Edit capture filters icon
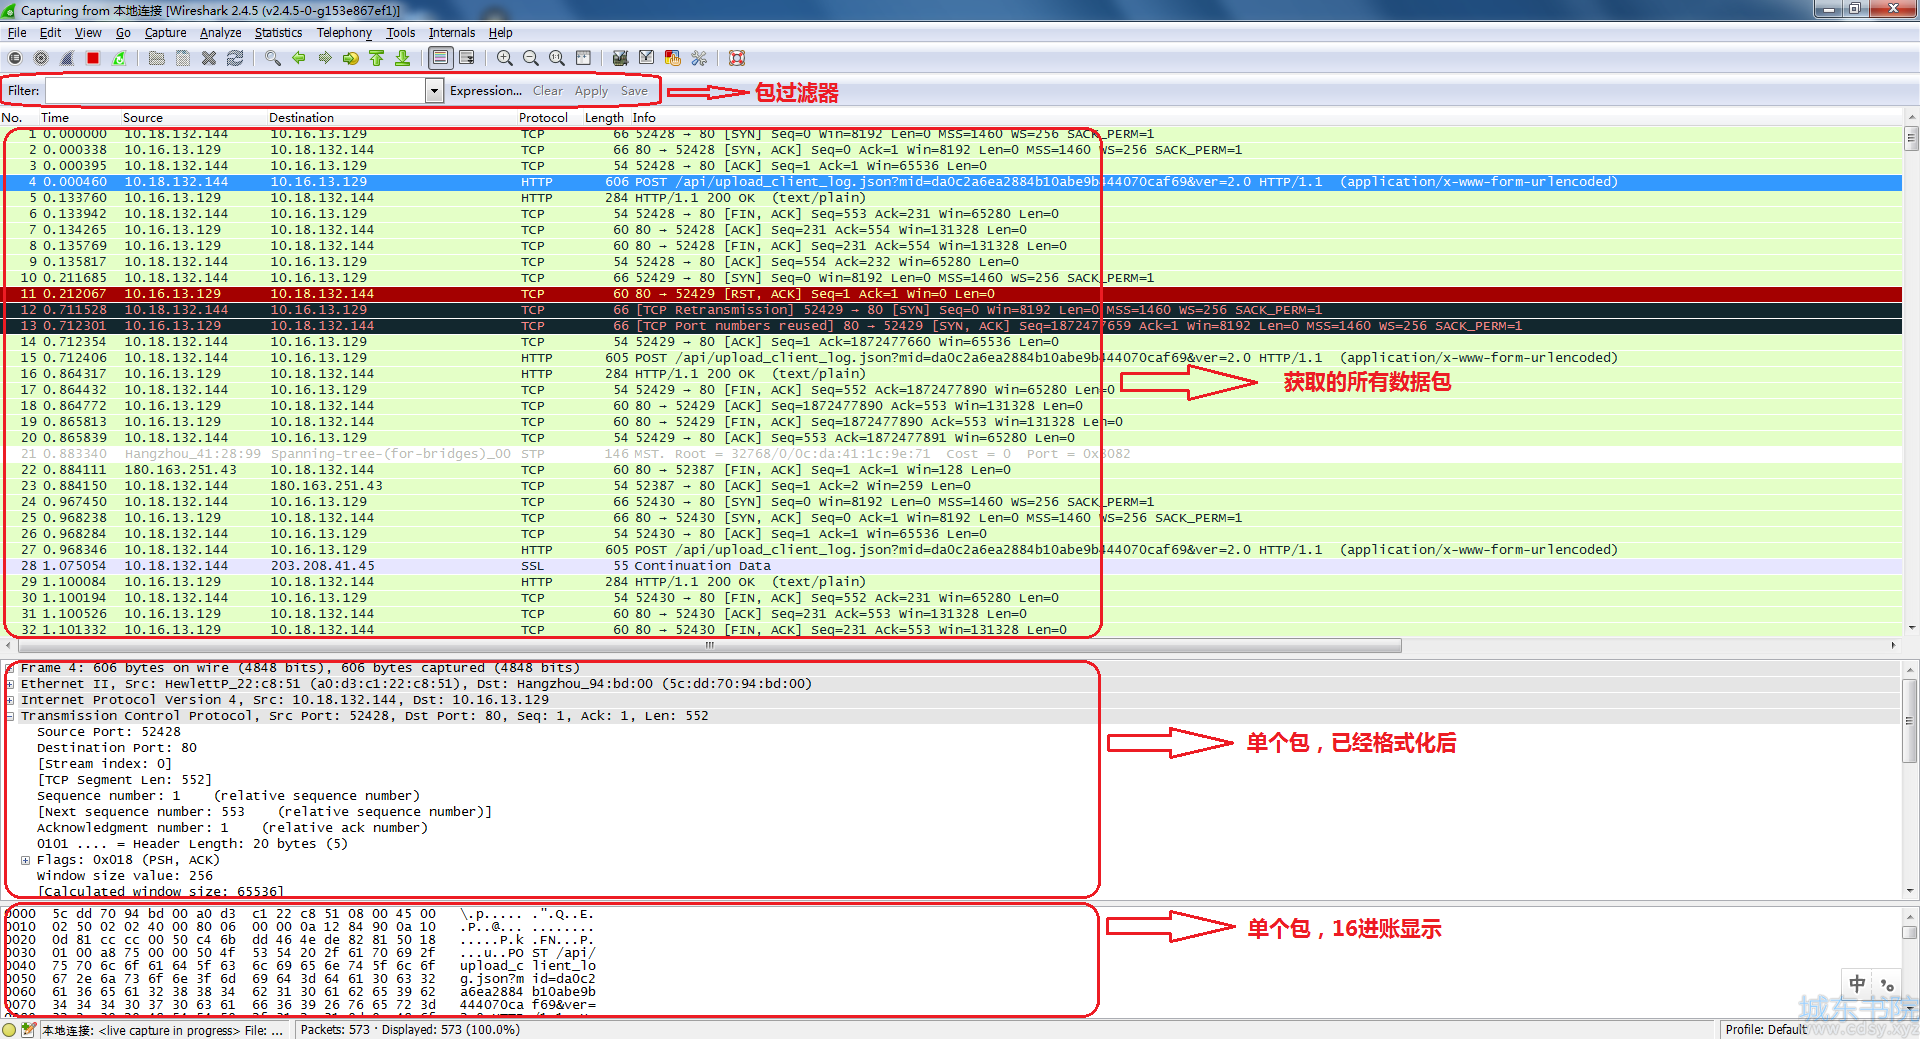This screenshot has width=1920, height=1039. pos(621,58)
